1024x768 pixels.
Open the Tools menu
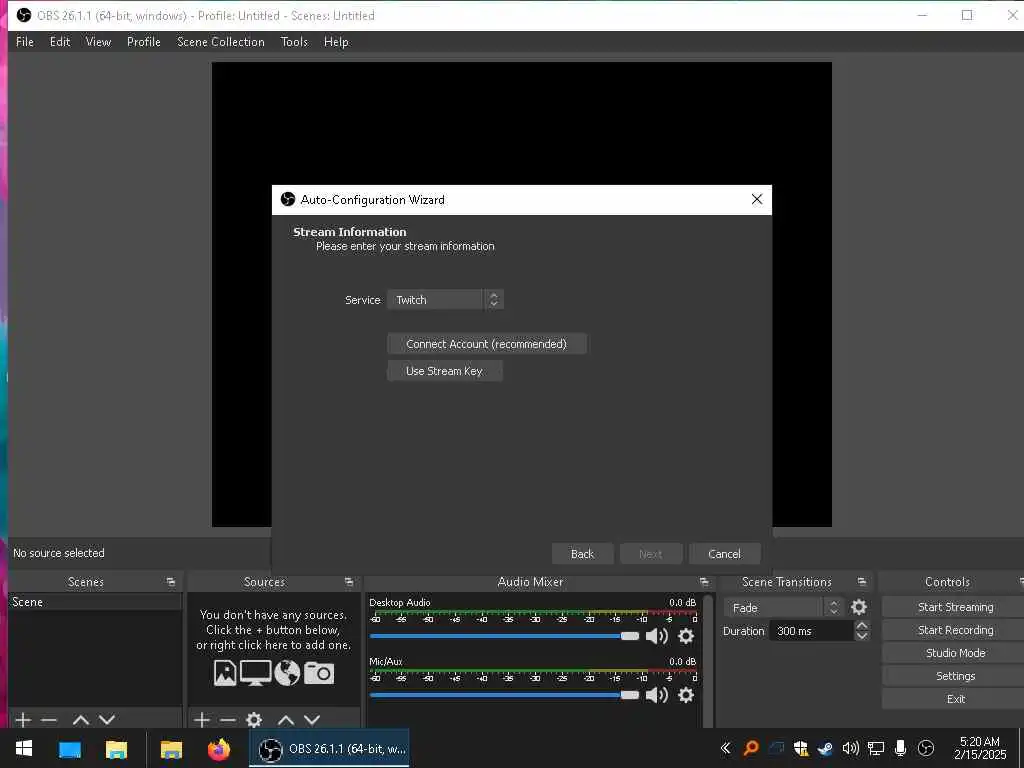click(294, 42)
